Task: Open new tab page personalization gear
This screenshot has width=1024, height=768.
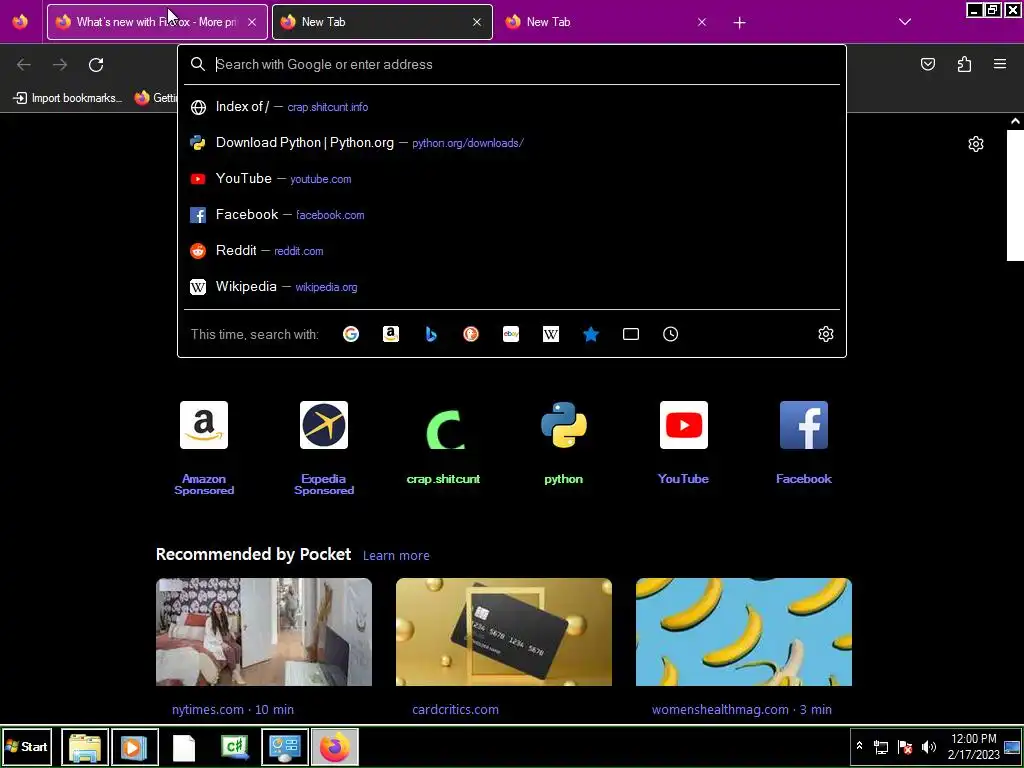Action: 976,144
